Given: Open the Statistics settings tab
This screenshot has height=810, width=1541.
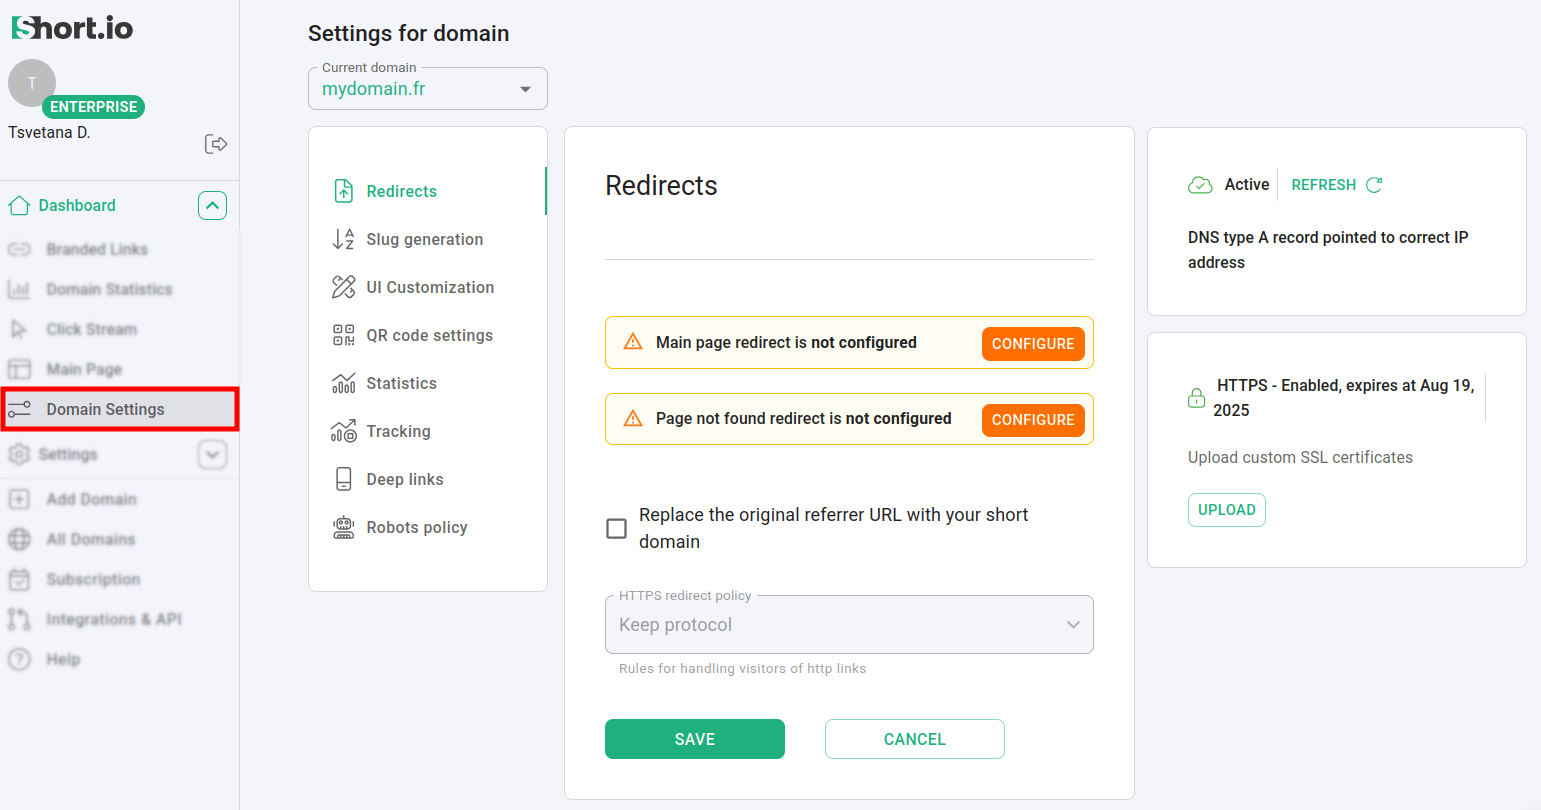Looking at the screenshot, I should coord(401,383).
